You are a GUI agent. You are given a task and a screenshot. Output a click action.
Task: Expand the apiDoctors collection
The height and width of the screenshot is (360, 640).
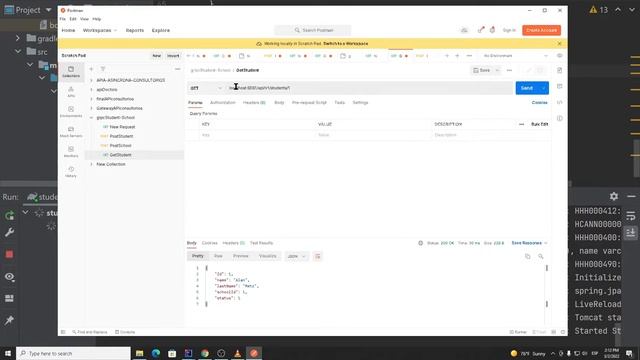coord(91,89)
